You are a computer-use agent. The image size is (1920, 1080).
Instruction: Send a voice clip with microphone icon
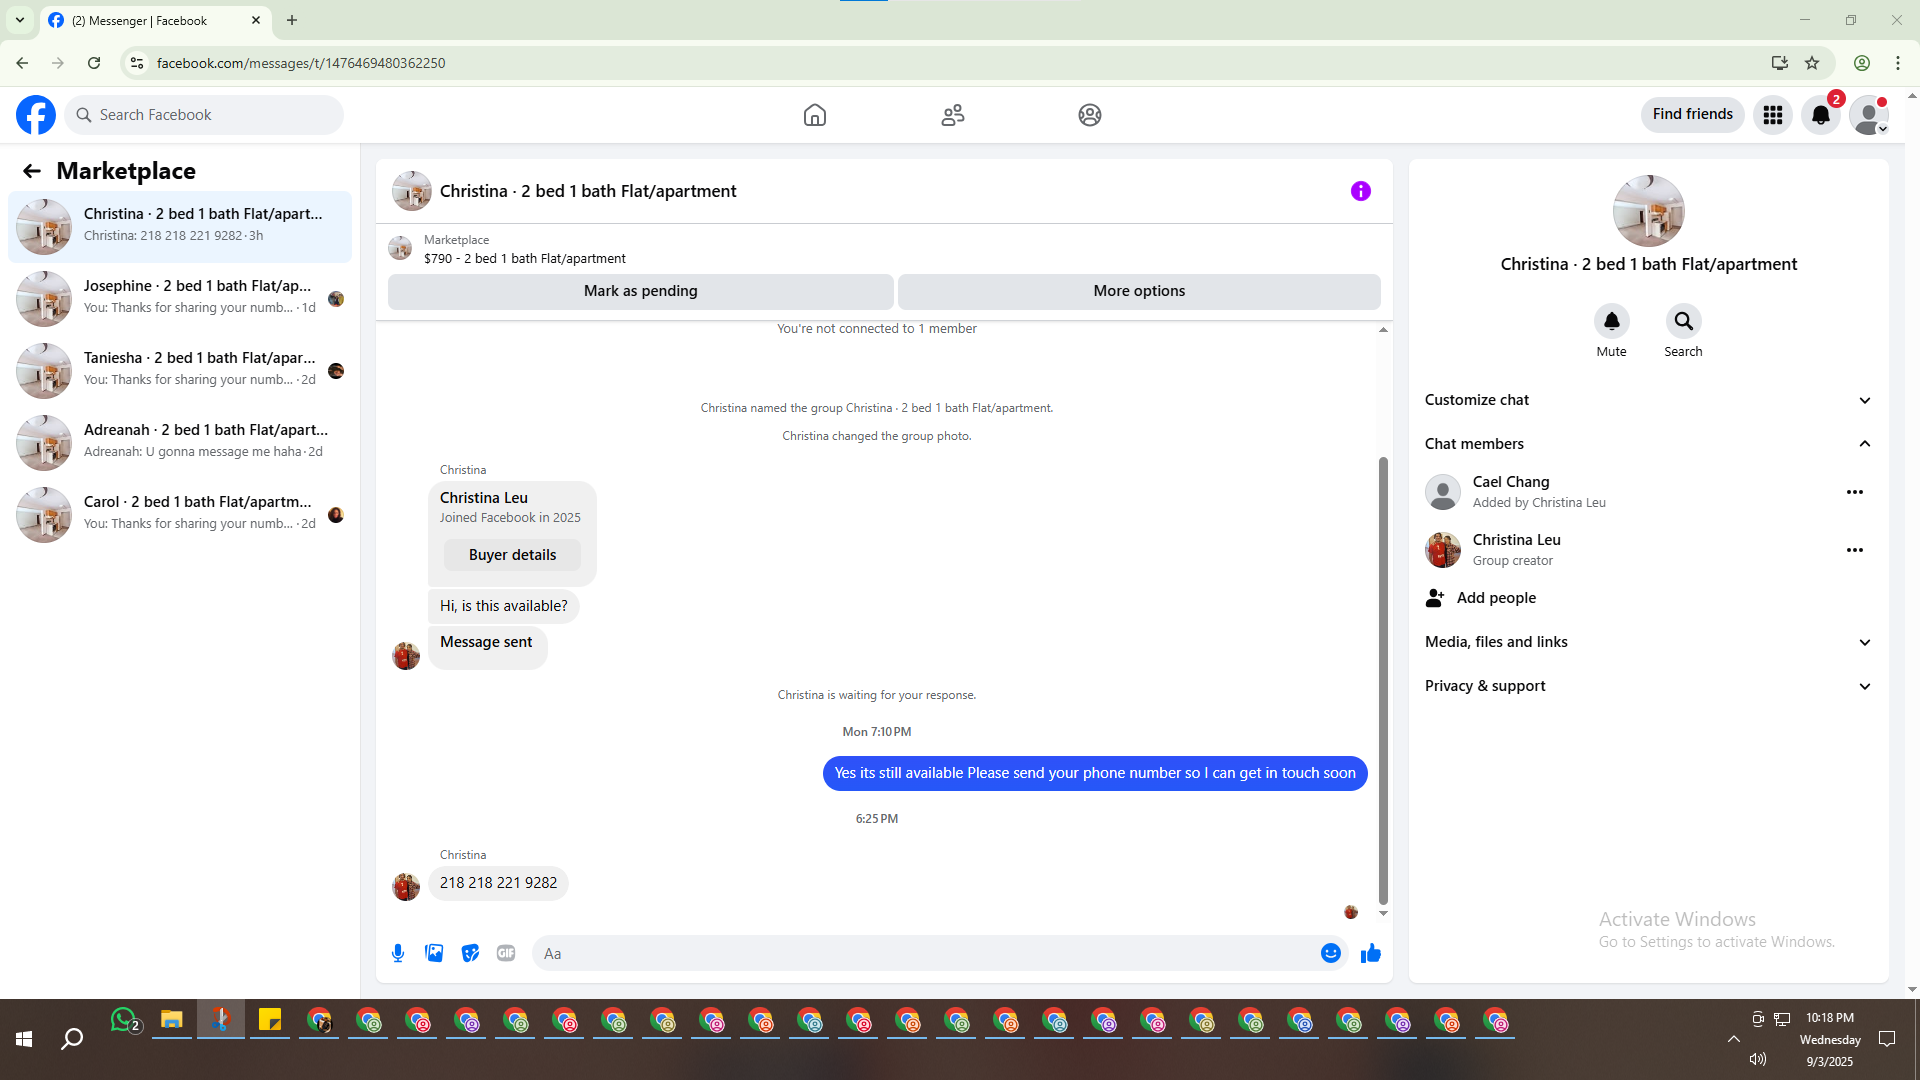point(398,953)
